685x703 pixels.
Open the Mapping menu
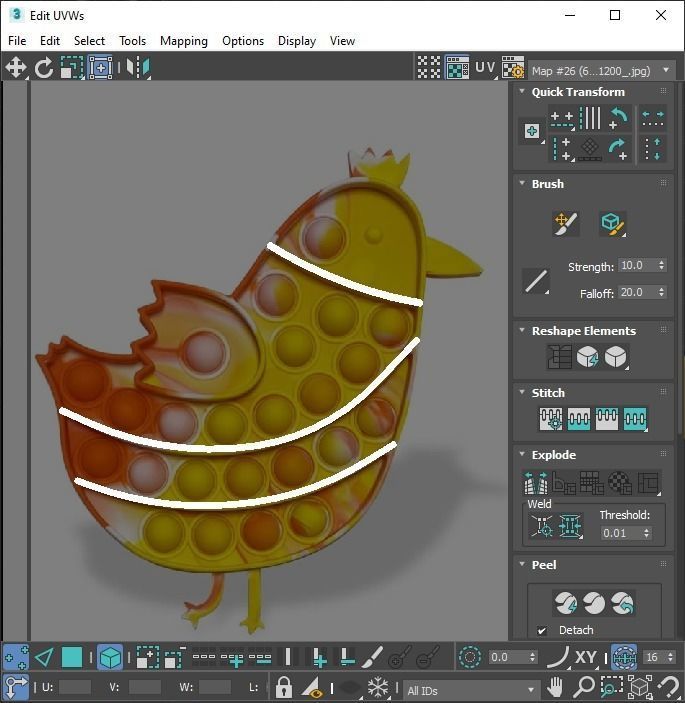point(184,41)
